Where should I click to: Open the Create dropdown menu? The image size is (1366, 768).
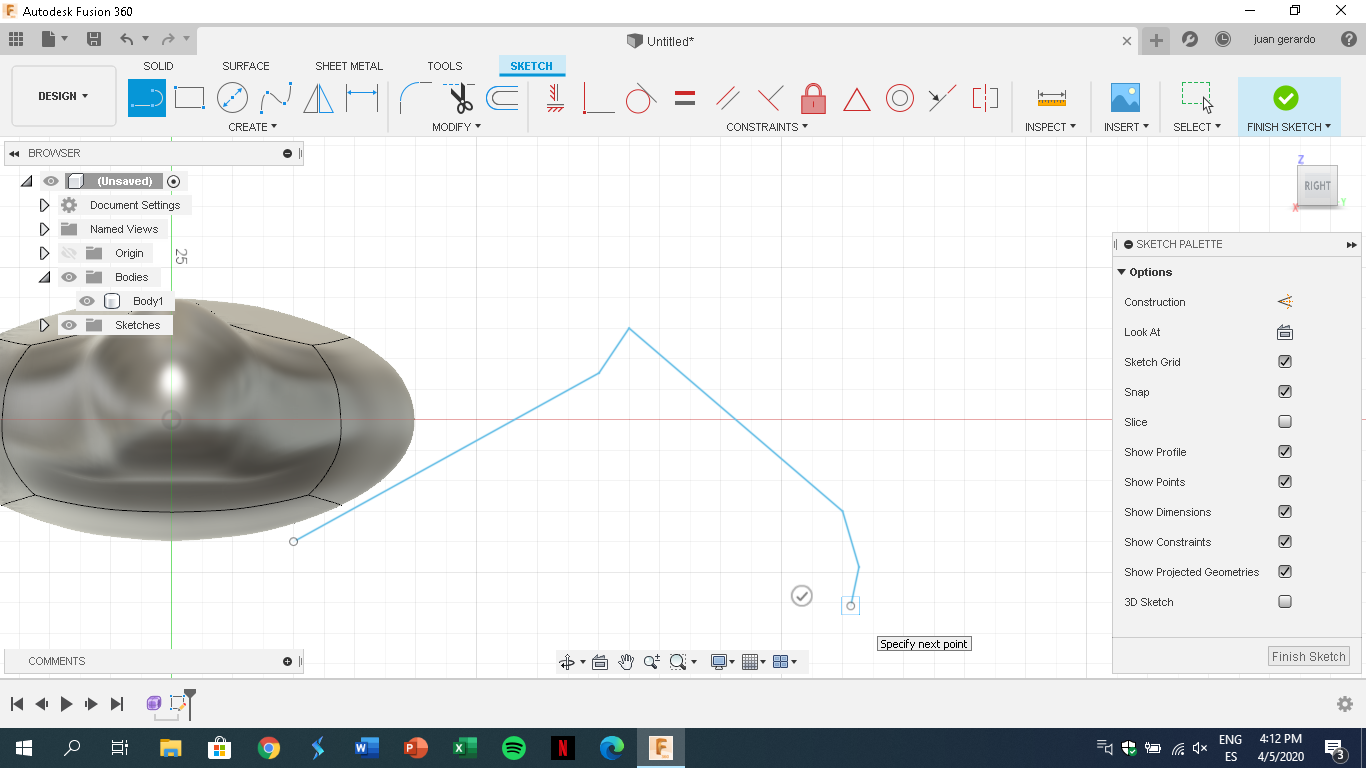(x=252, y=127)
